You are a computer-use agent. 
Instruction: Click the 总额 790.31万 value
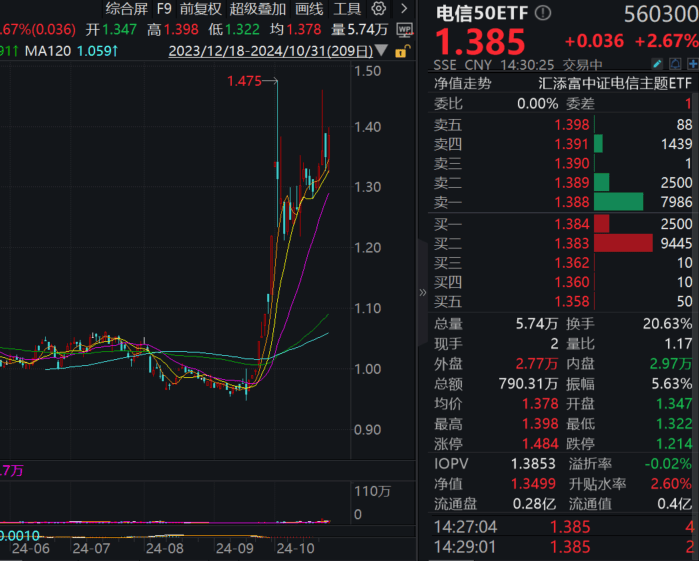[528, 384]
